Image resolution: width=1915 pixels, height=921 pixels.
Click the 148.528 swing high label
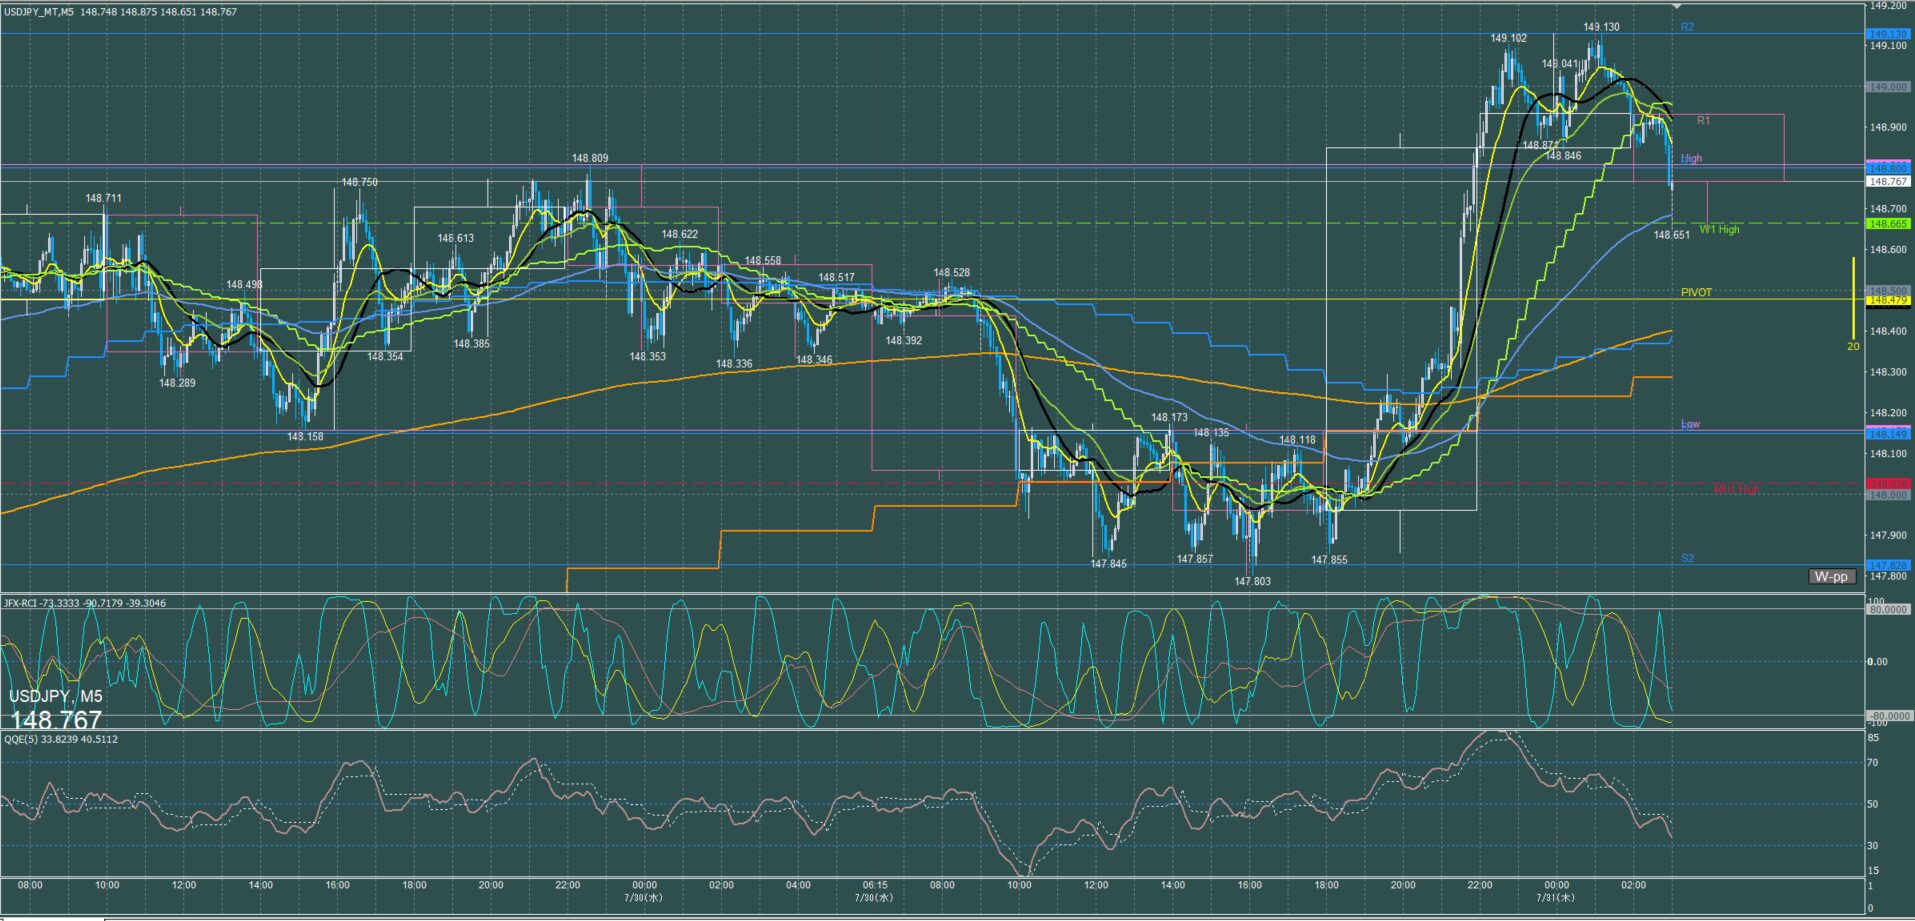pyautogui.click(x=952, y=272)
